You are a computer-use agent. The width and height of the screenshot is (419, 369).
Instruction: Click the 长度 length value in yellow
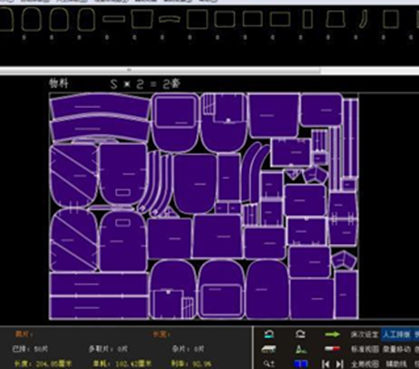(42, 364)
